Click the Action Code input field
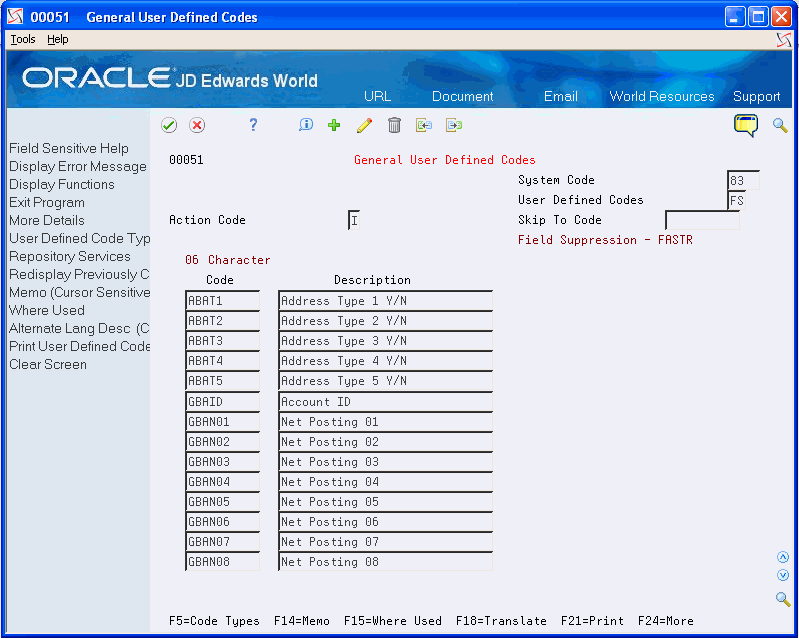Screen dimensions: 799x638 click(x=354, y=220)
